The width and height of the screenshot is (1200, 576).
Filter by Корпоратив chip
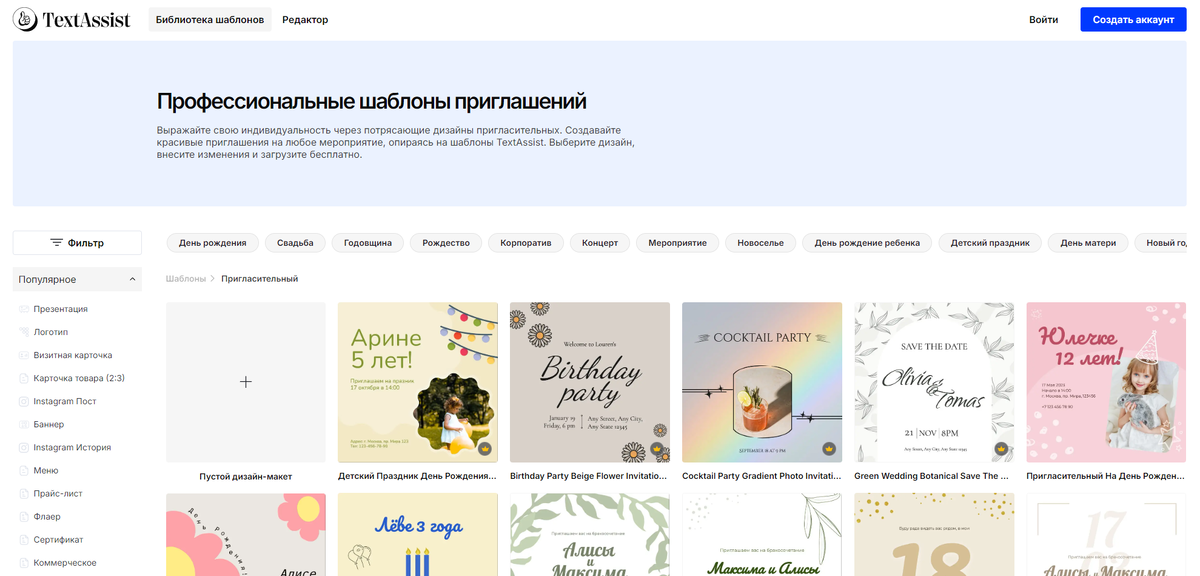[526, 243]
